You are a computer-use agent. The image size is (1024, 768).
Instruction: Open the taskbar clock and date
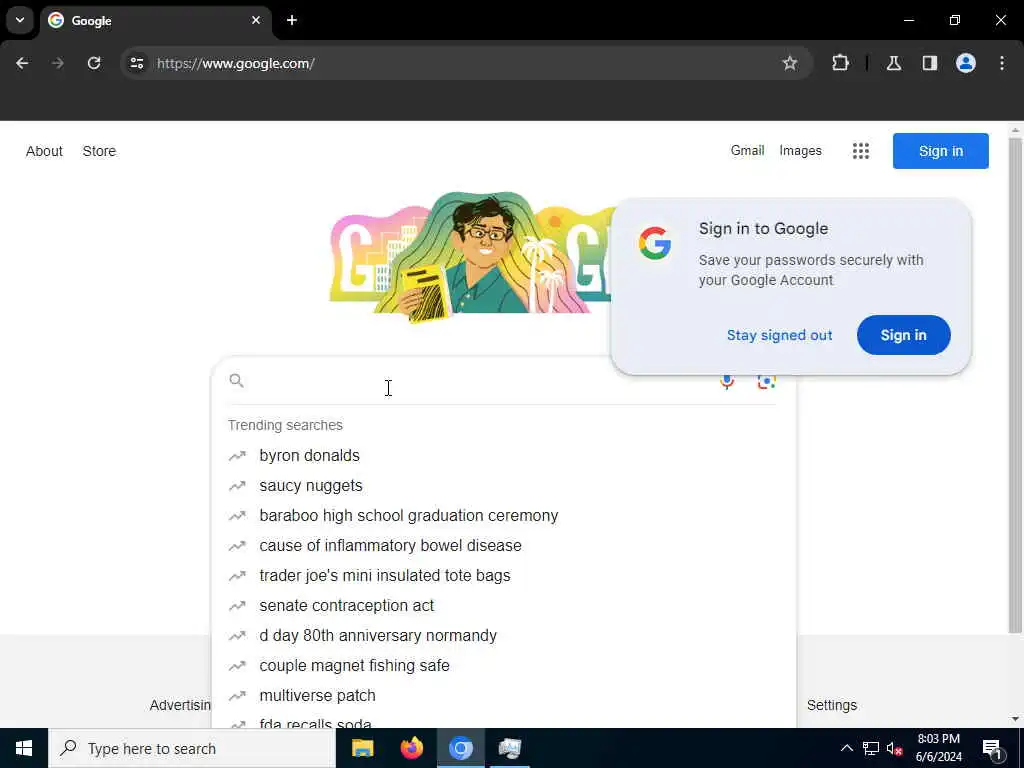938,748
